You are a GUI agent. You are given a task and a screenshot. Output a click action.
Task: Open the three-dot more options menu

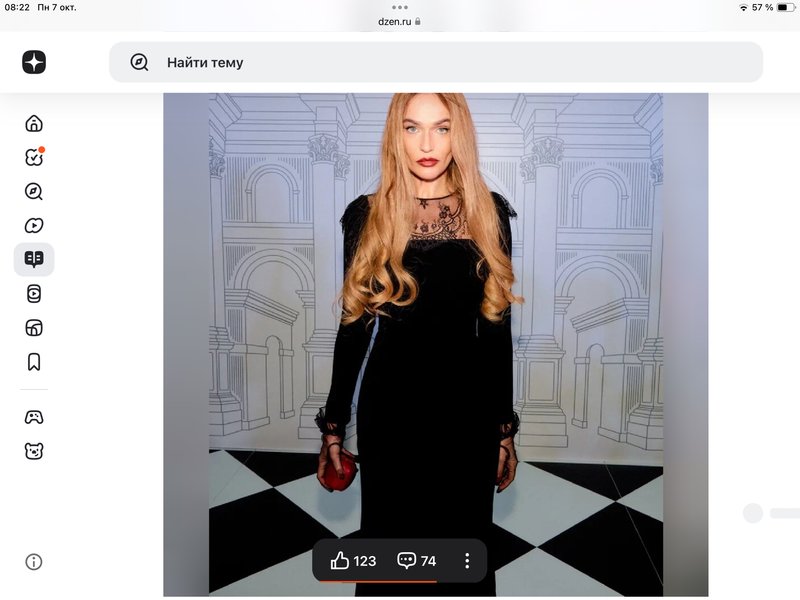467,561
